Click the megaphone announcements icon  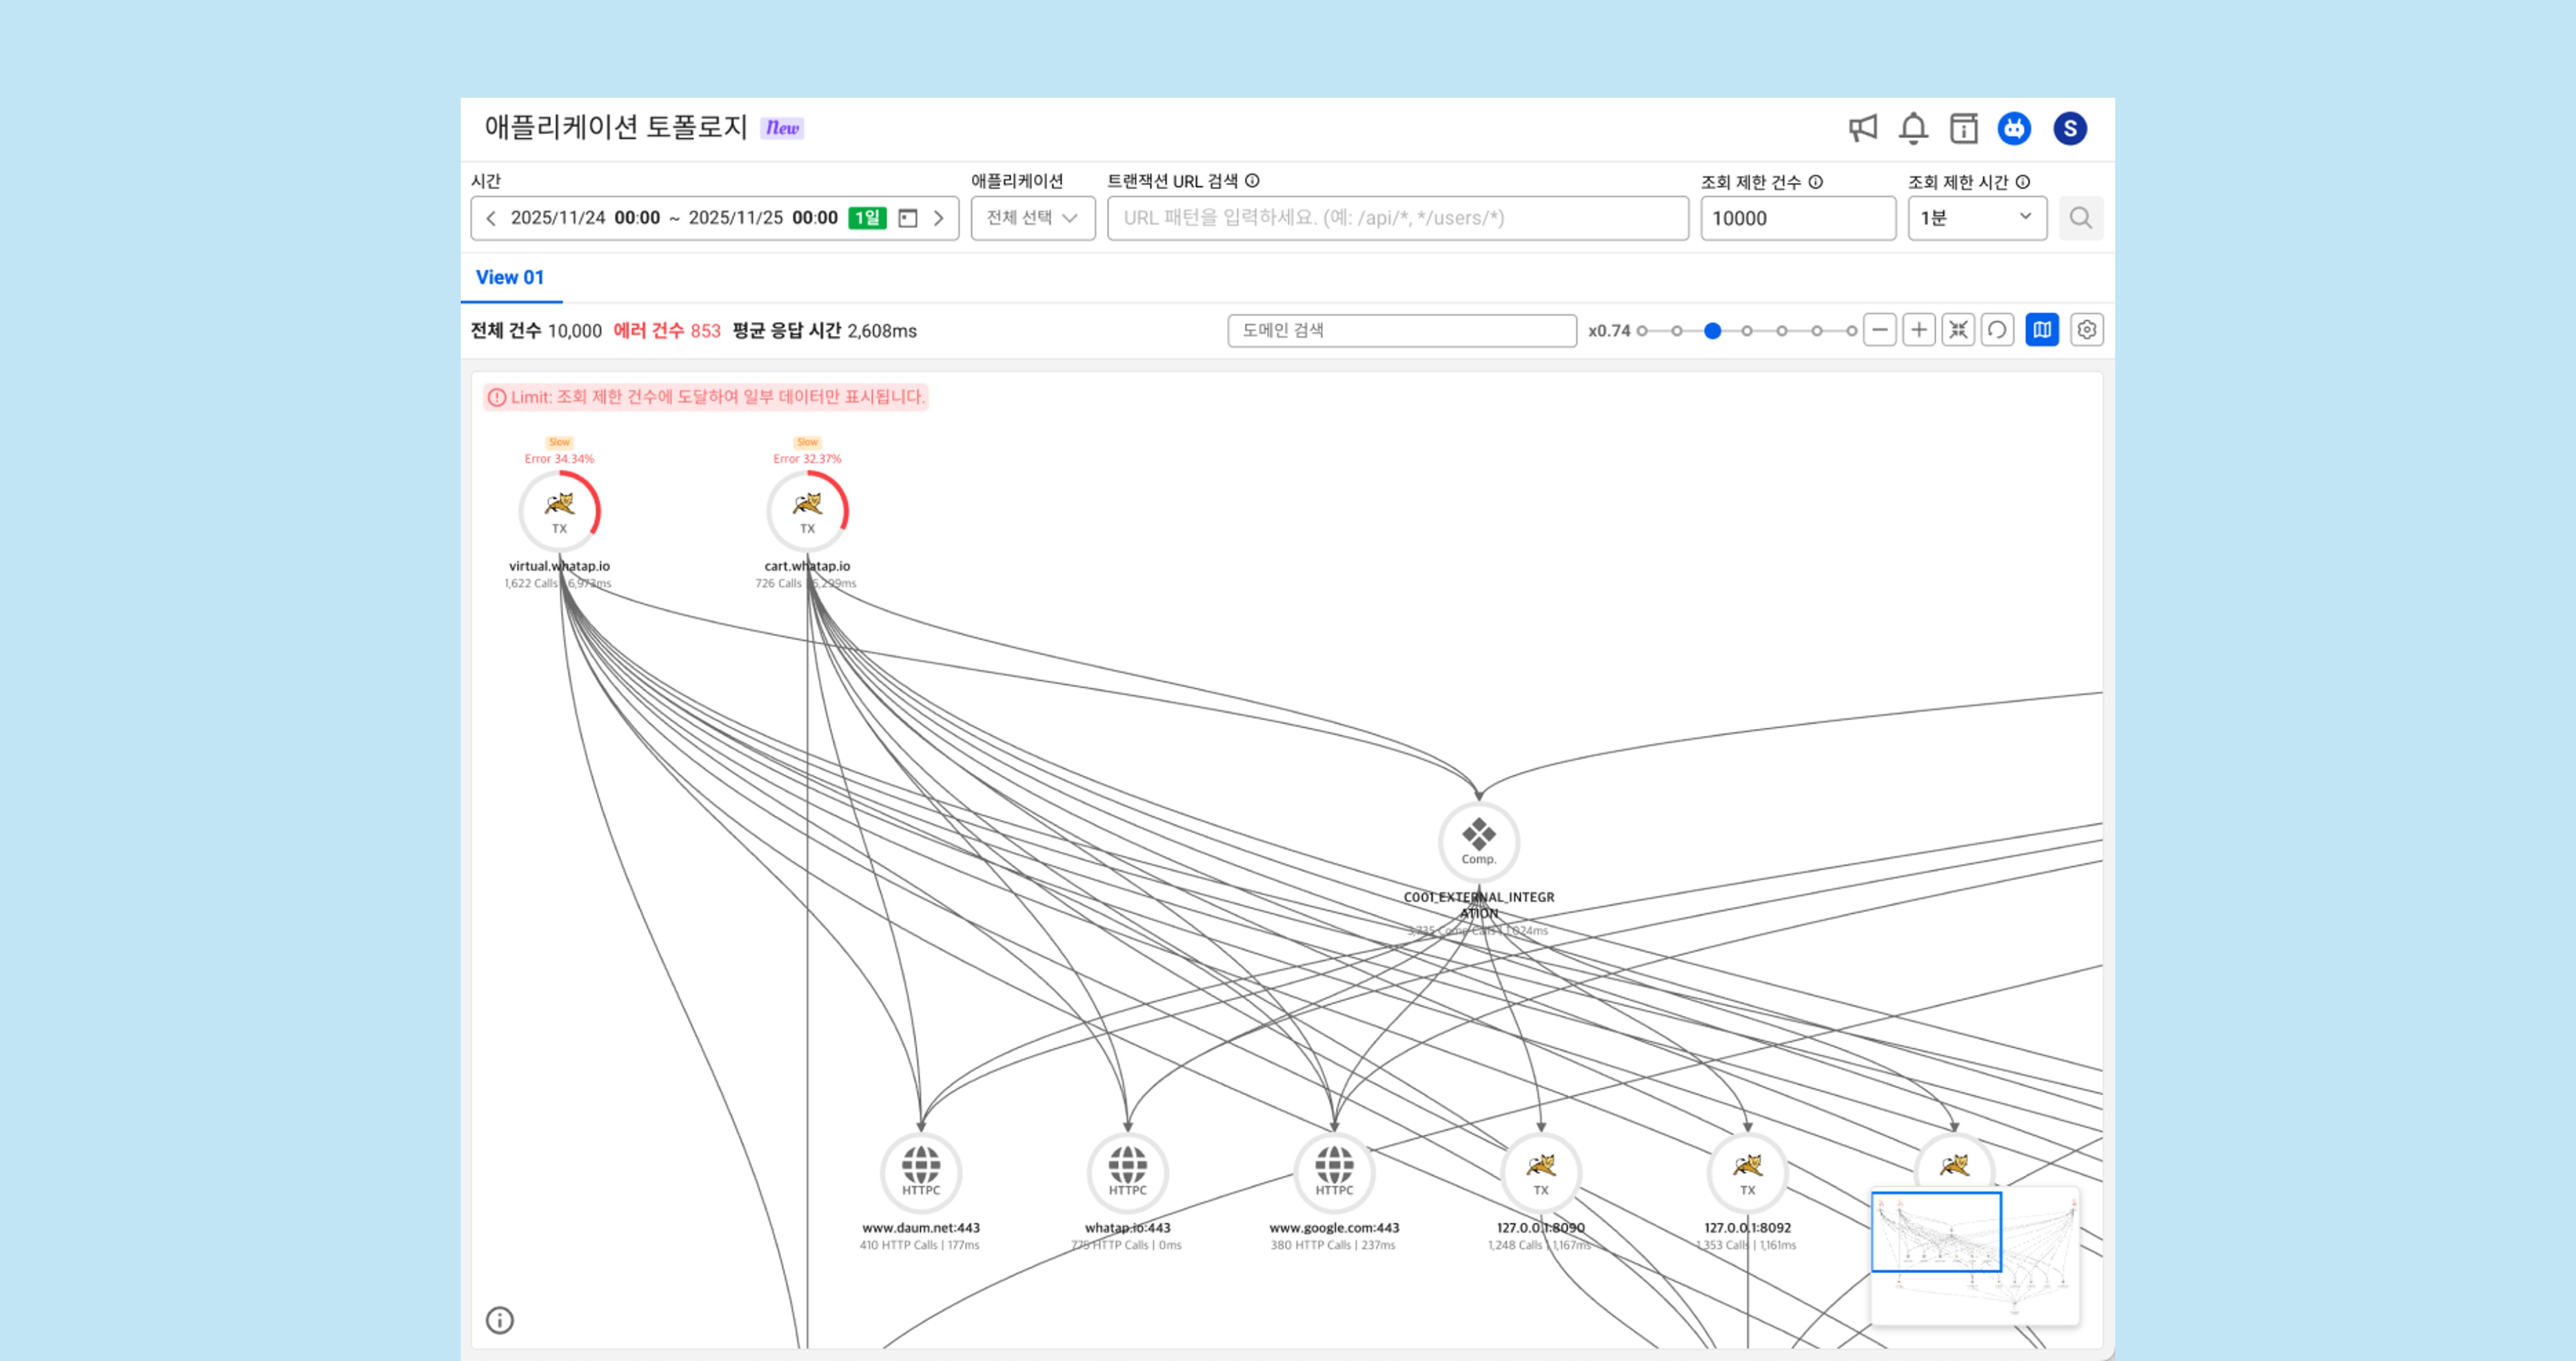[1862, 128]
